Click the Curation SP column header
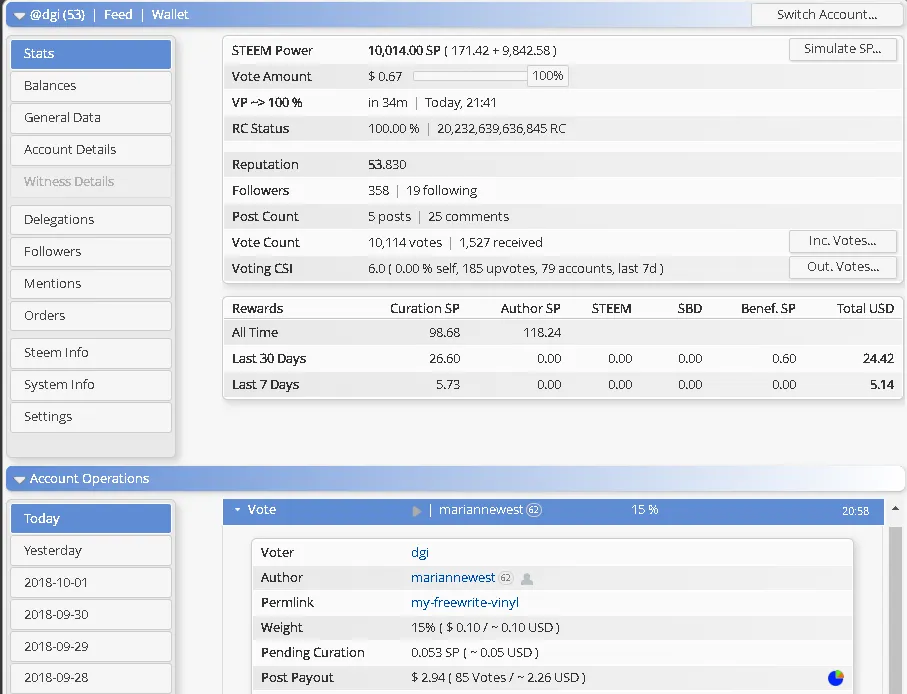Viewport: 907px width, 694px height. click(x=425, y=309)
